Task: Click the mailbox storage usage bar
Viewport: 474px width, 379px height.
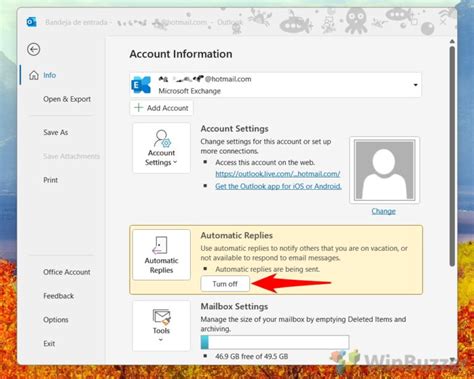Action: click(x=275, y=342)
